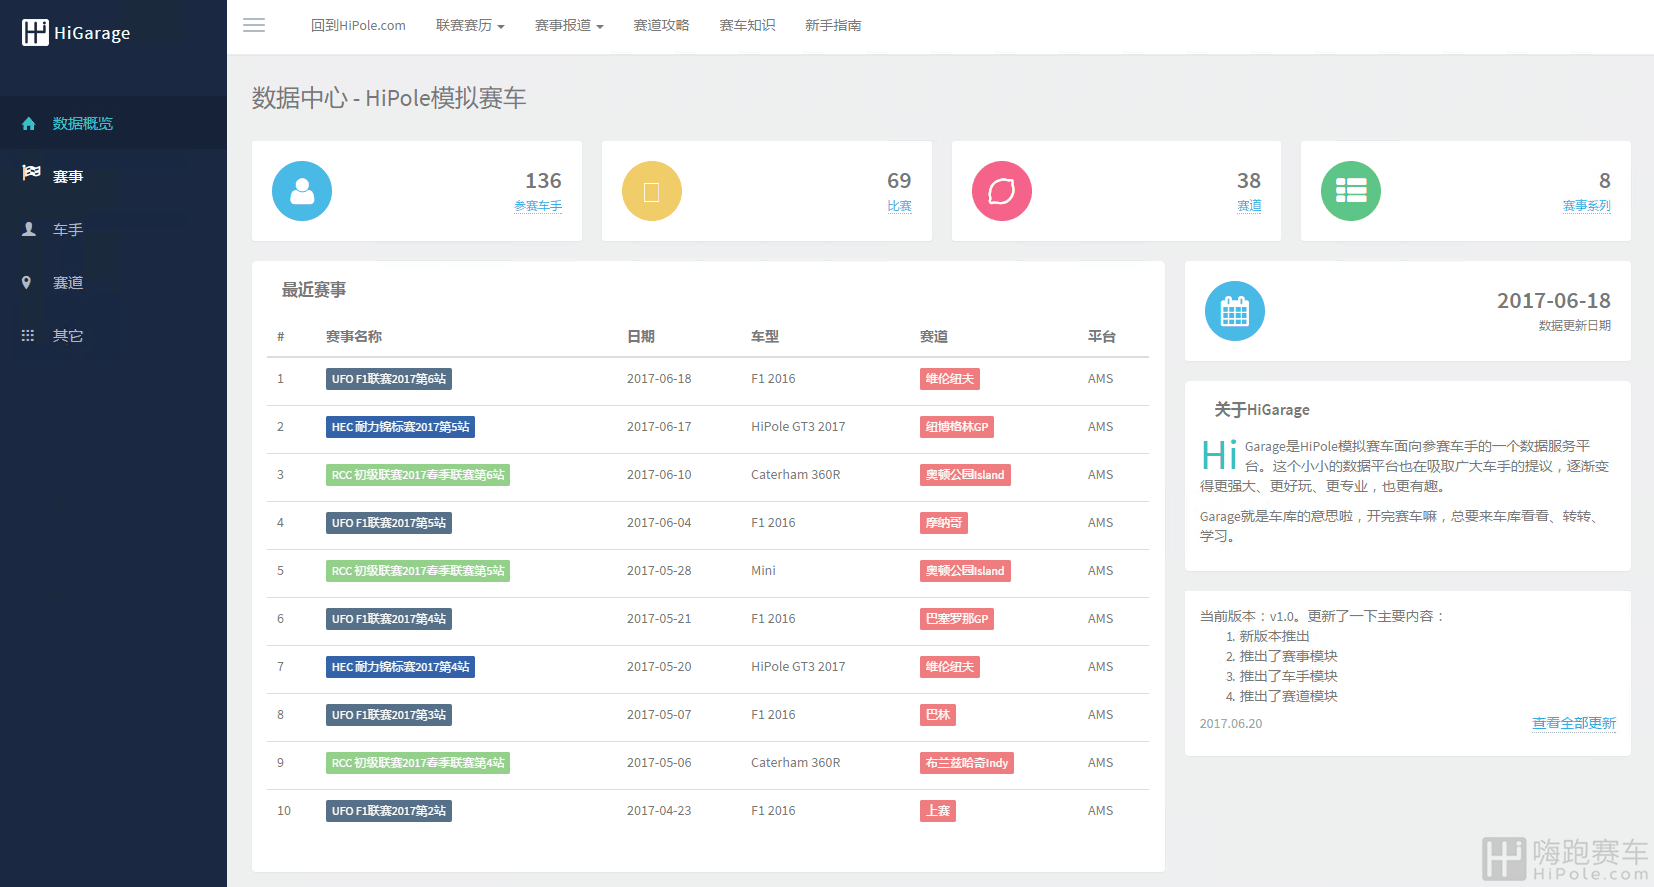This screenshot has width=1654, height=887.
Task: Open HEC耐力锦标赛2017第5站 event
Action: point(400,427)
